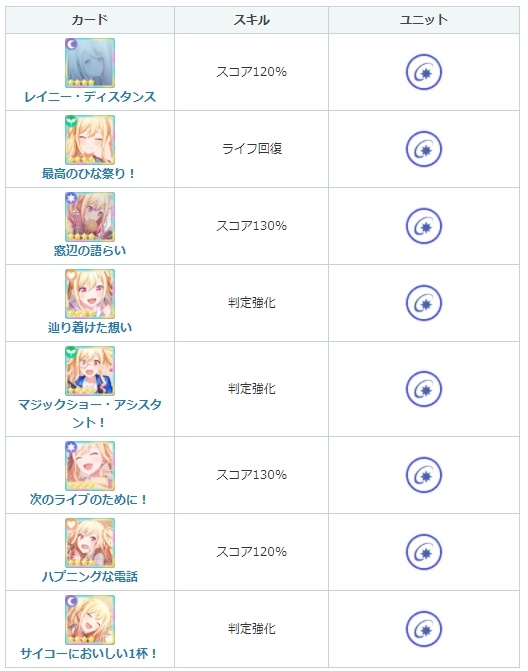Click unit icon in ハプニングな電話 row
The image size is (528, 671).
(x=424, y=552)
